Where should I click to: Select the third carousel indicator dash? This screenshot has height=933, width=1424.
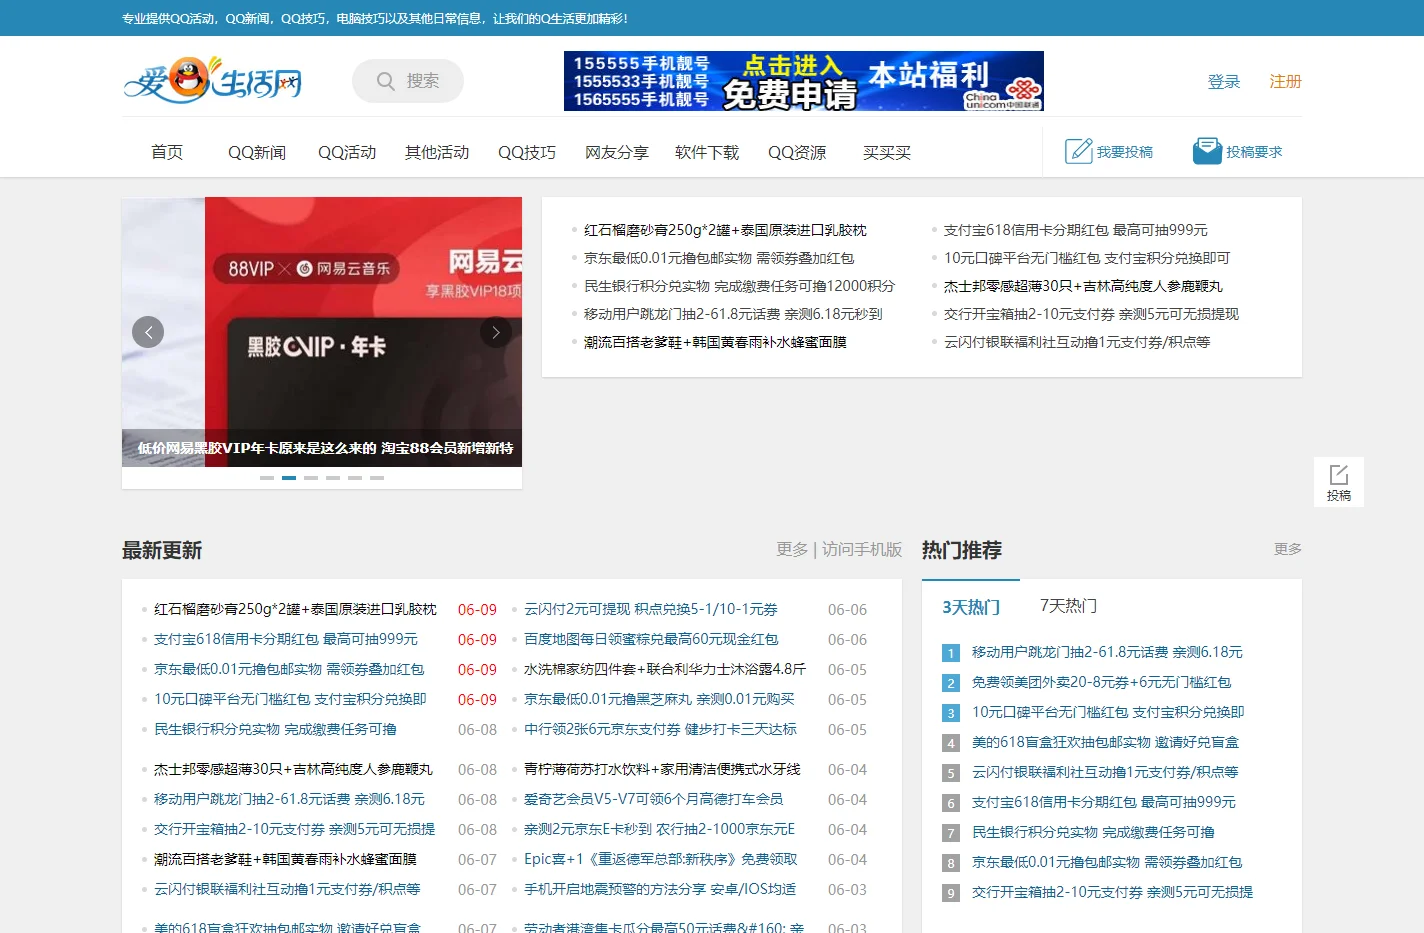(x=311, y=478)
